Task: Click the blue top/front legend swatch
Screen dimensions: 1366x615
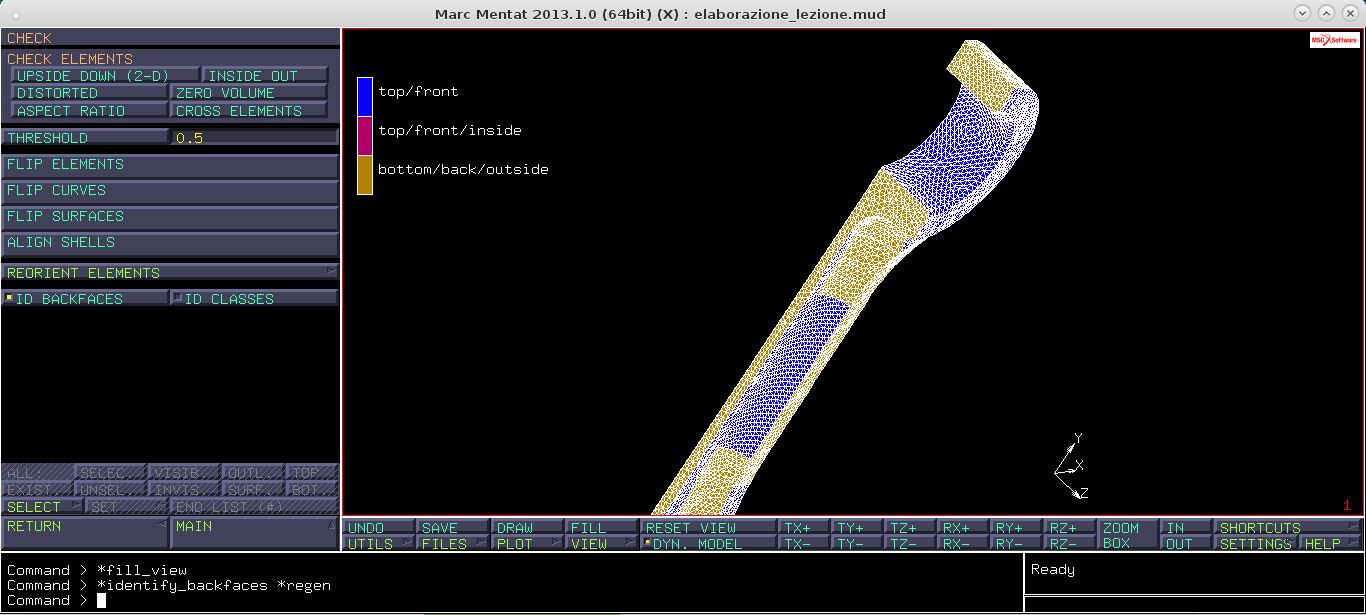Action: click(x=365, y=97)
